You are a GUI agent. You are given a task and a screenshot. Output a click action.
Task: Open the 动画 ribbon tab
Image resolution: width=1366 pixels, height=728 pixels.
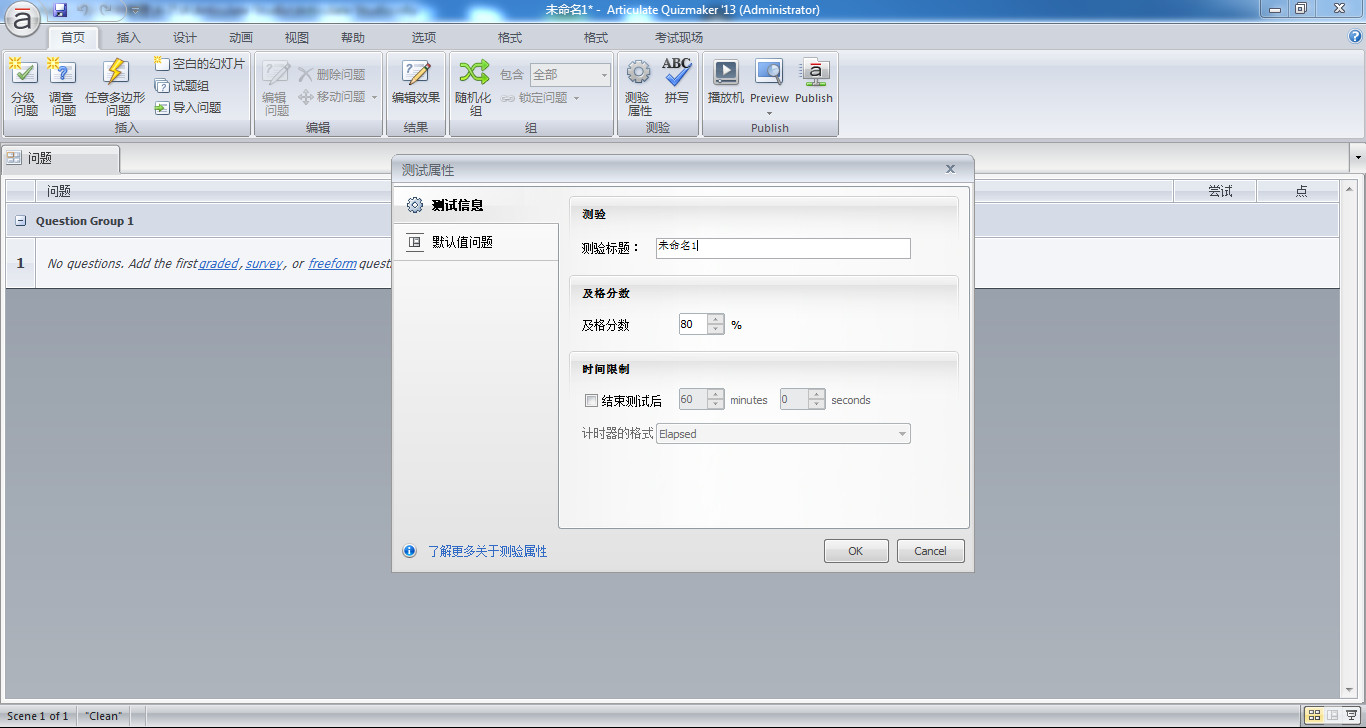click(241, 38)
